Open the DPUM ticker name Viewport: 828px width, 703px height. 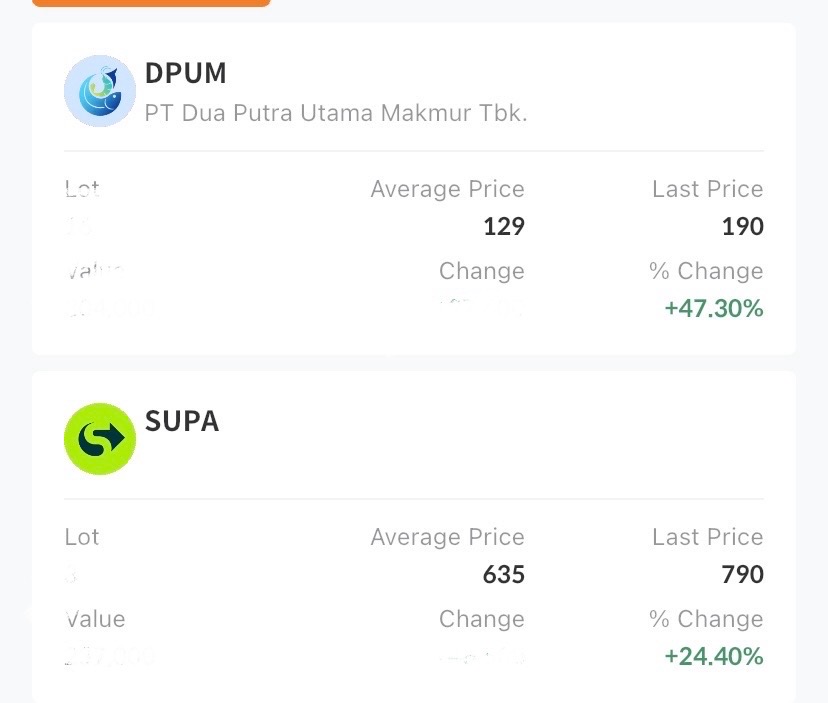(186, 73)
